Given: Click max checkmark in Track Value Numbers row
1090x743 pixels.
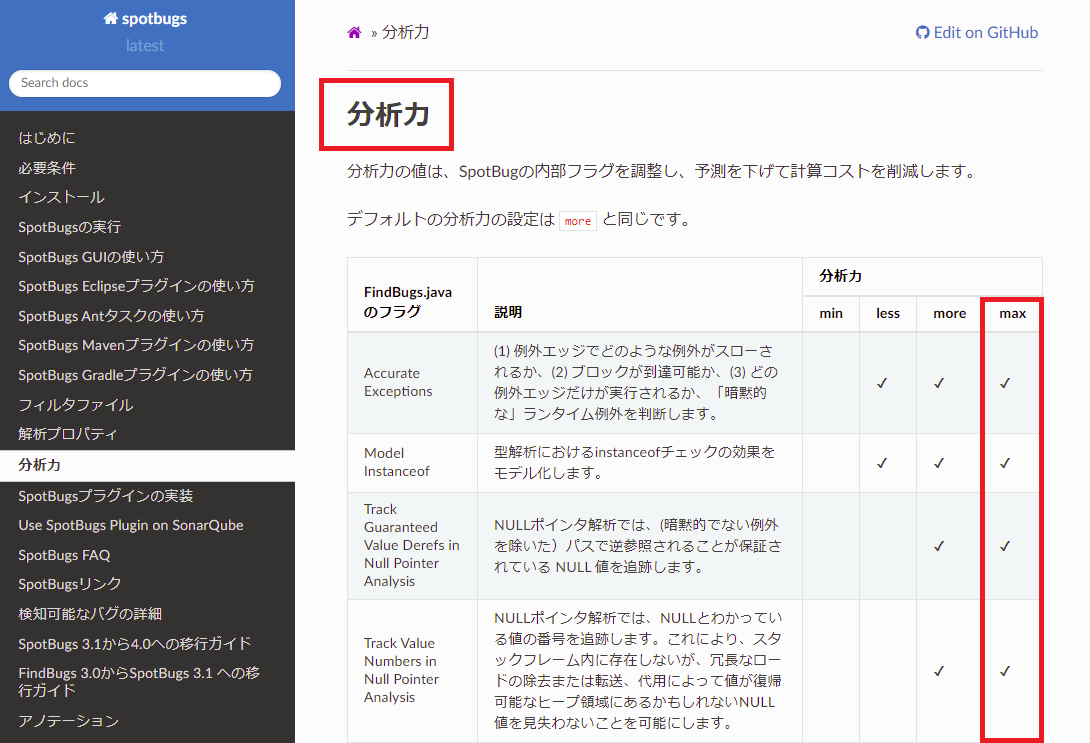Looking at the screenshot, I should (1005, 671).
